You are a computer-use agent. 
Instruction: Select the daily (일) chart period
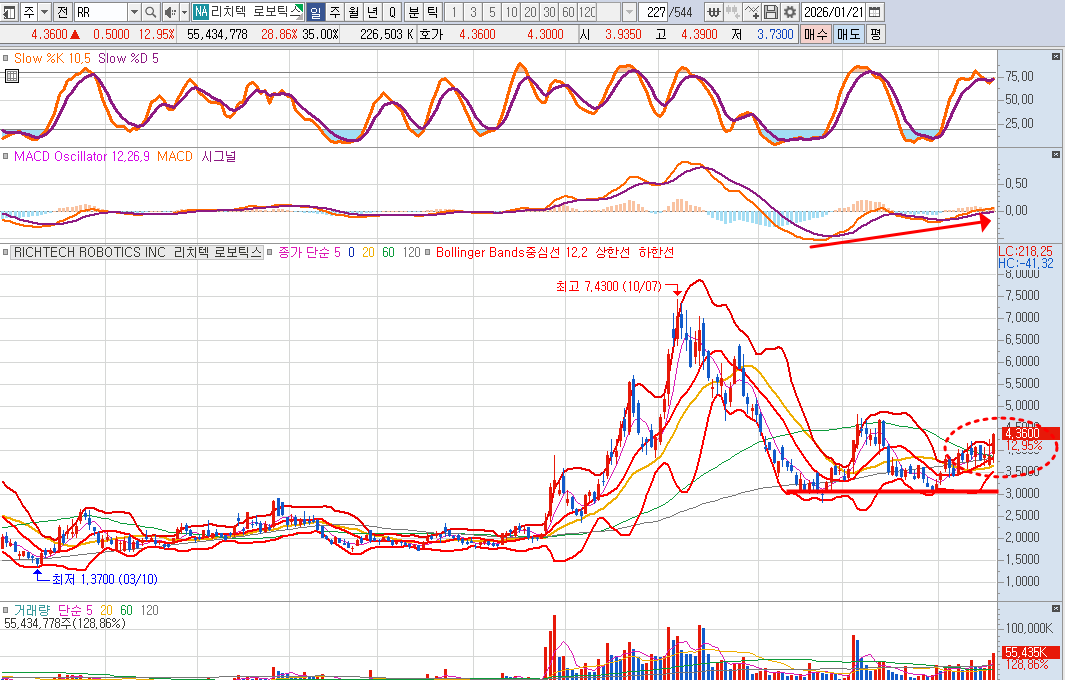(315, 12)
